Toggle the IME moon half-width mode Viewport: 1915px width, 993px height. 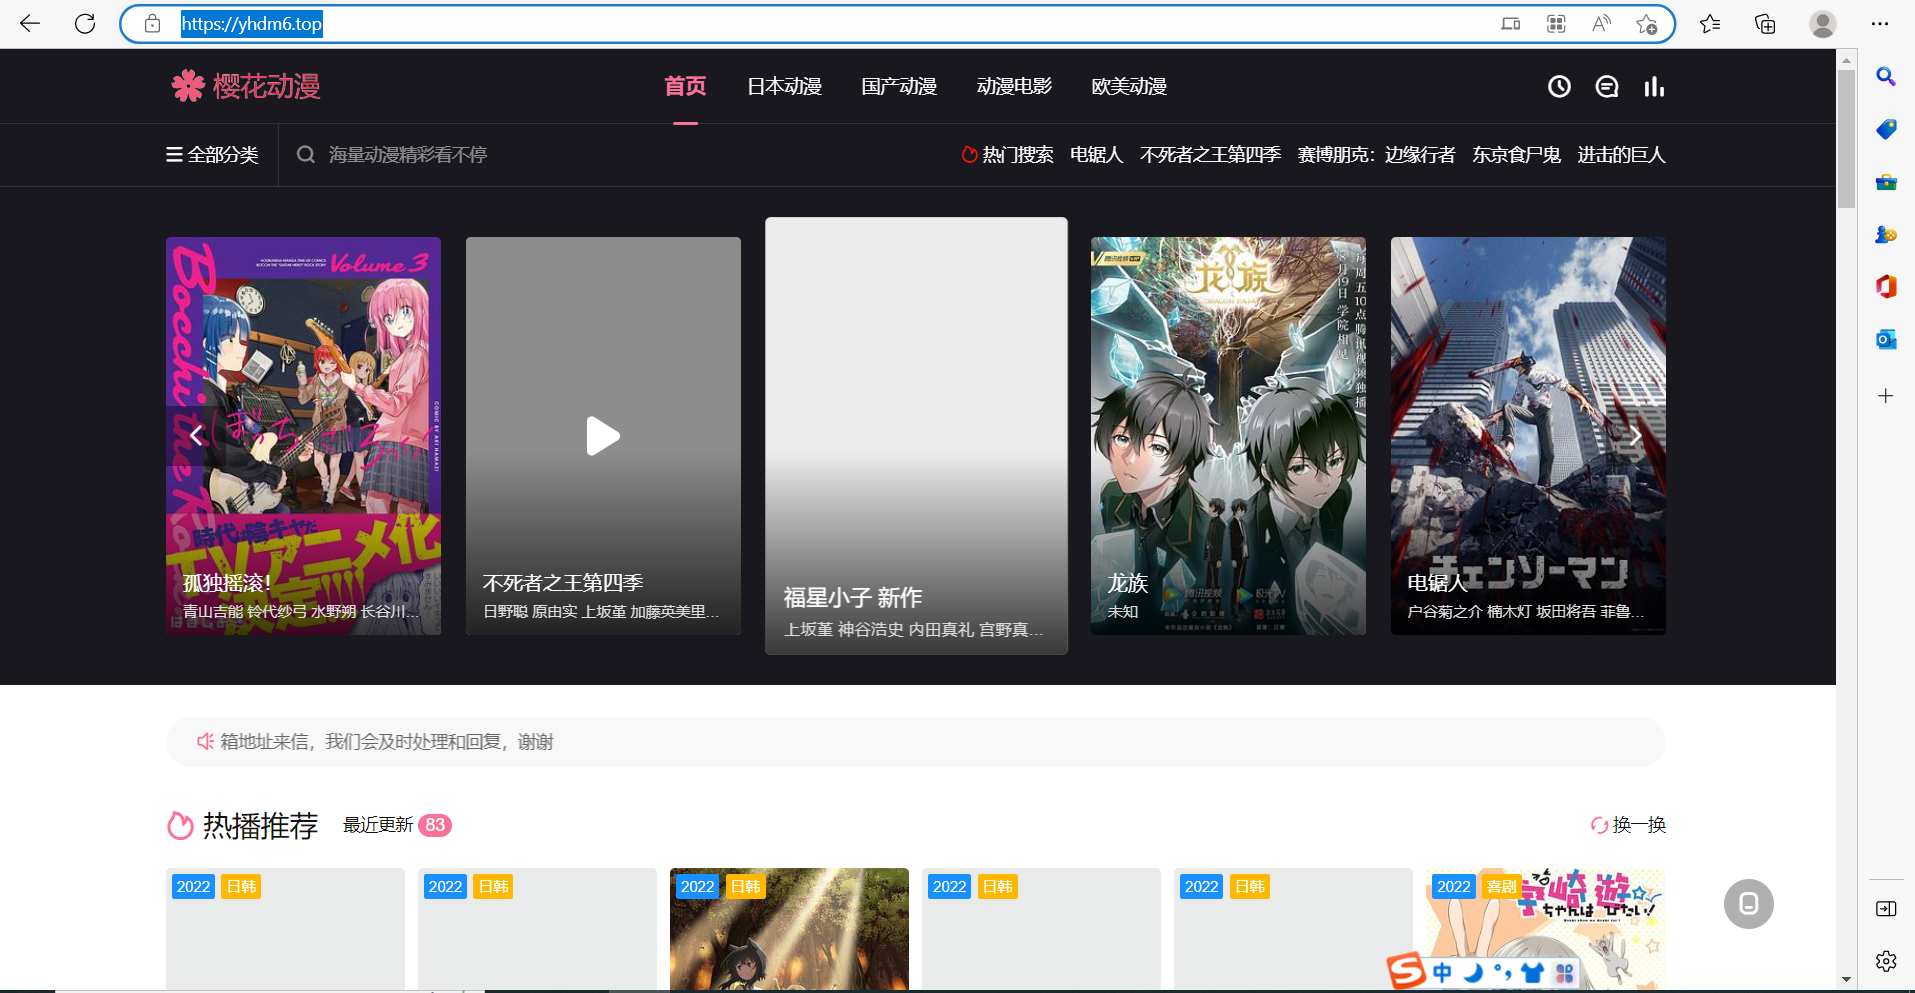pyautogui.click(x=1472, y=973)
